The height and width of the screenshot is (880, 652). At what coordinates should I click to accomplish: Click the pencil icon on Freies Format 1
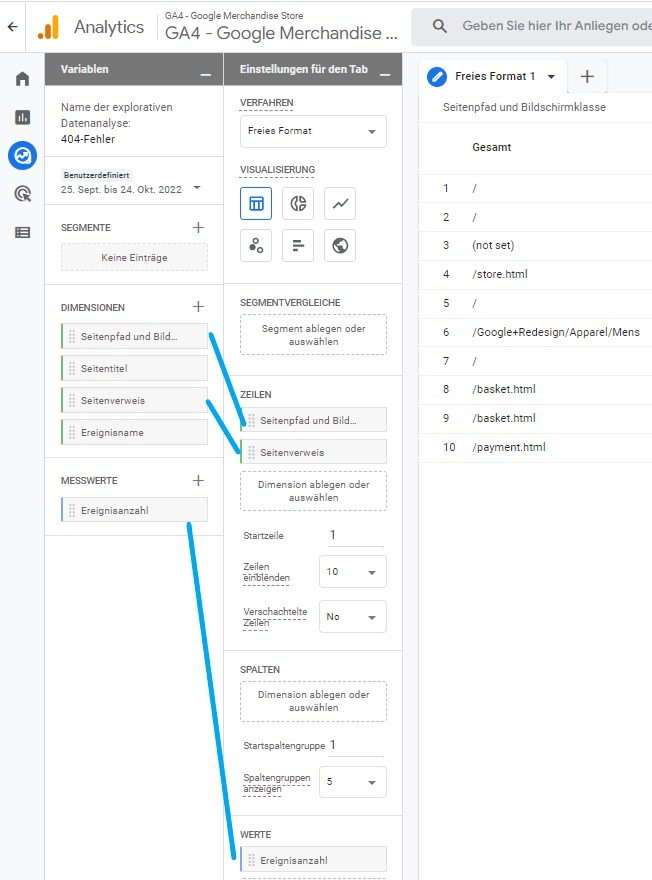[x=437, y=76]
